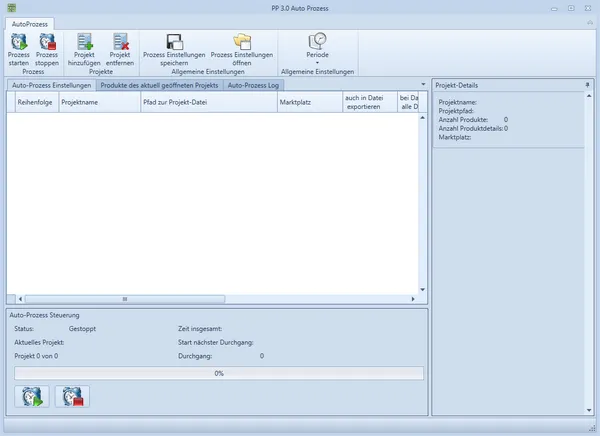Click table vertical scrollbar down arrow

point(422,290)
